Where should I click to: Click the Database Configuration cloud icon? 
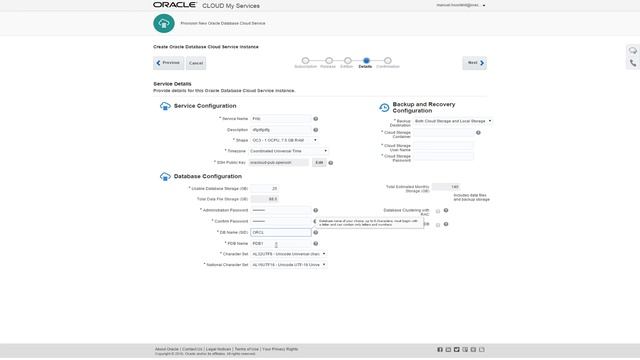(x=165, y=176)
